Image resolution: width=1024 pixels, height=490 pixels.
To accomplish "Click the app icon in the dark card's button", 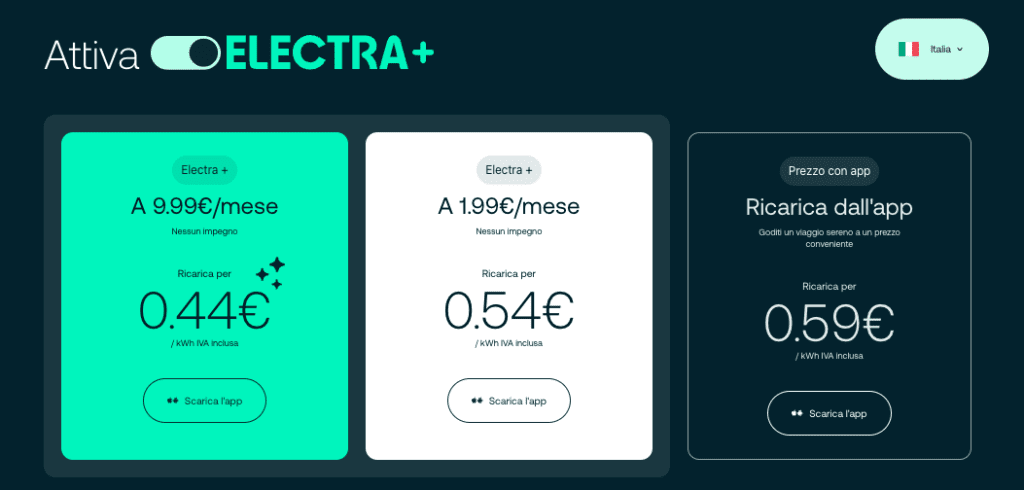I will pyautogui.click(x=797, y=413).
